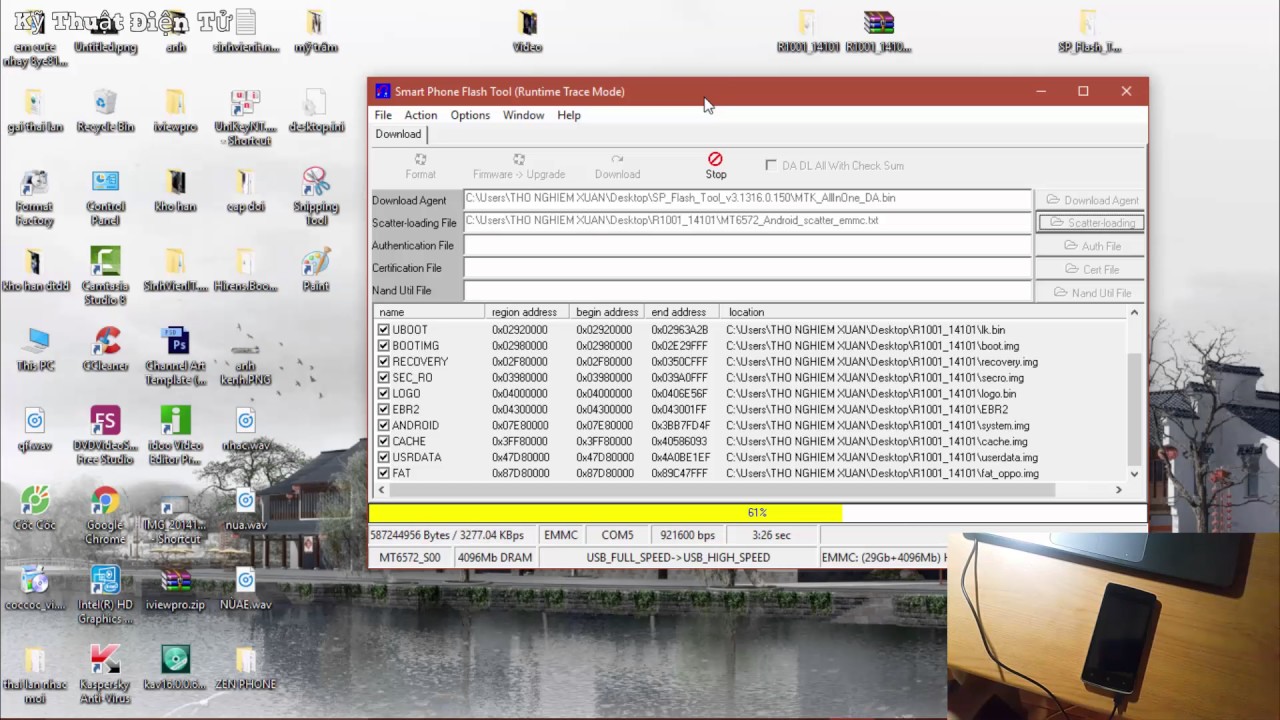Viewport: 1280px width, 720px height.
Task: Select the DVDVideoSoft Free Studio shortcut
Action: [105, 436]
